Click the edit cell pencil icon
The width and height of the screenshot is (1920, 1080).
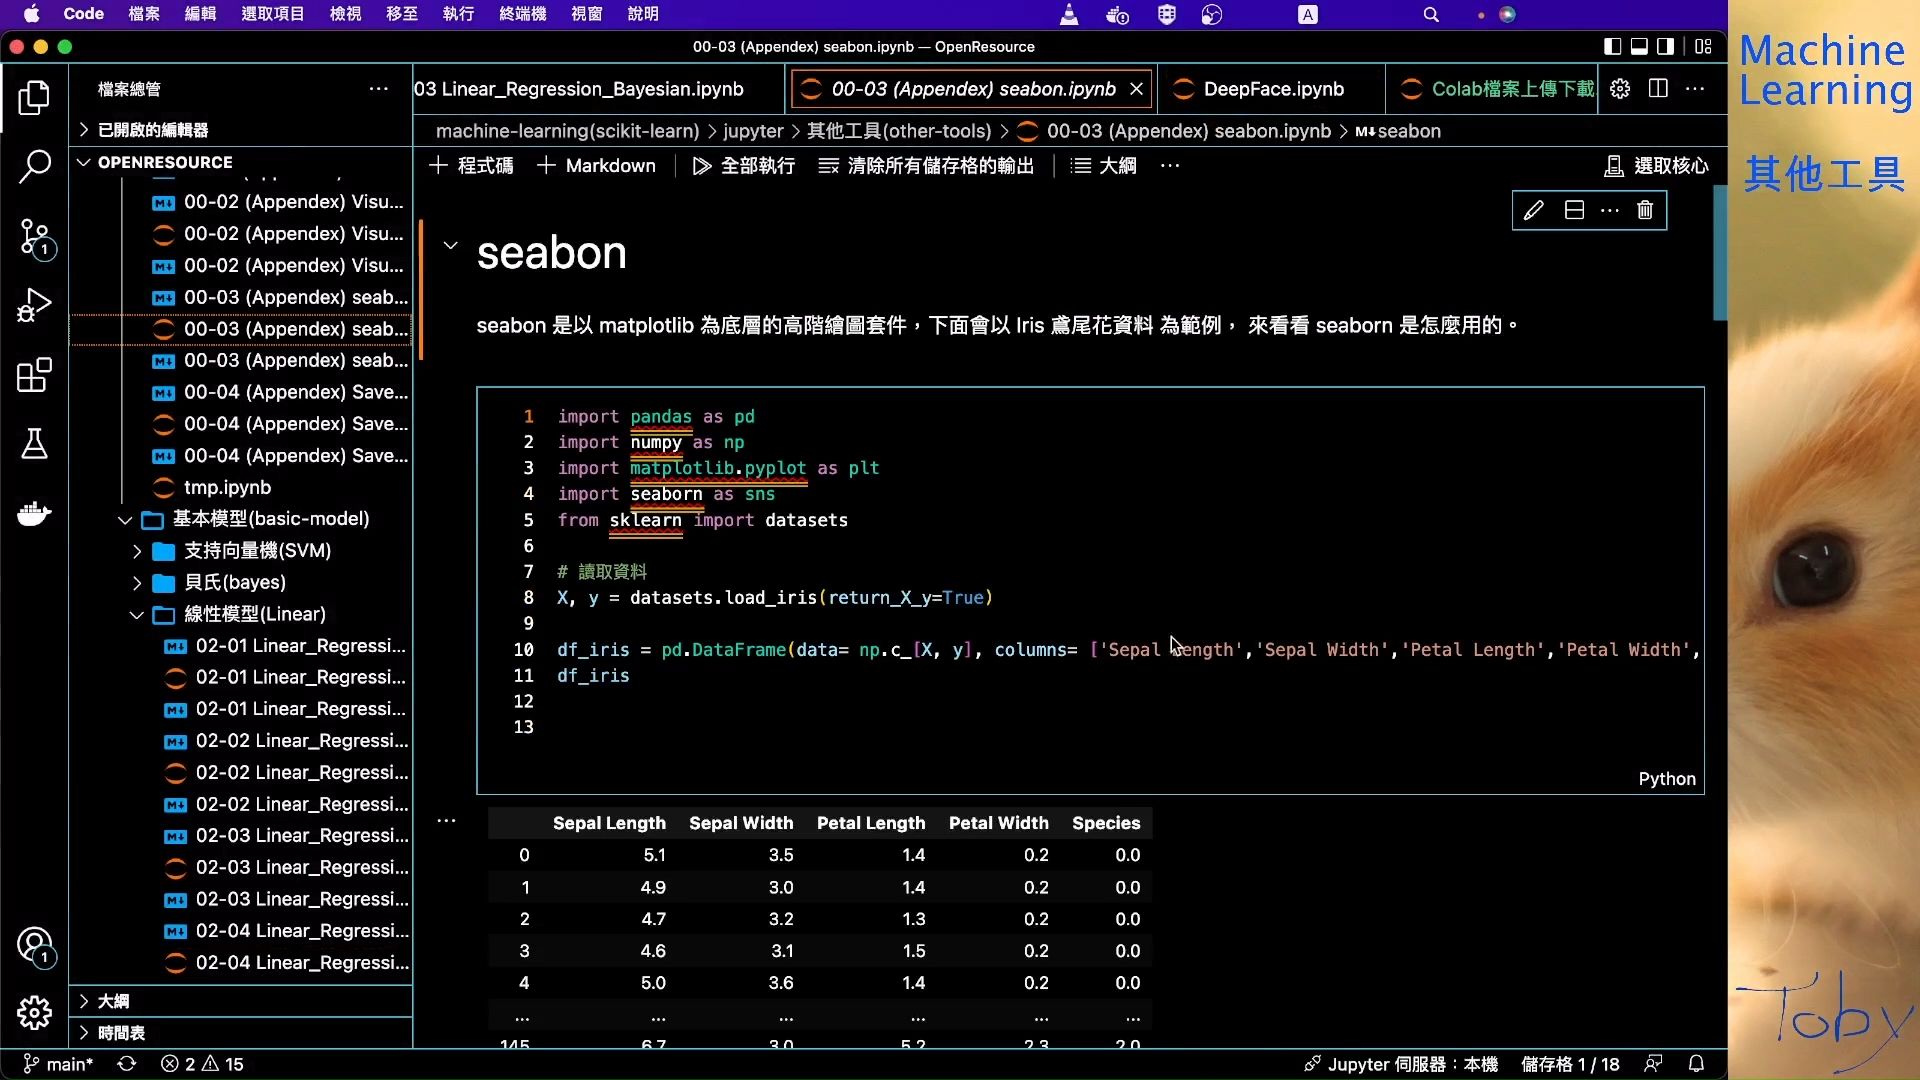[x=1533, y=210]
